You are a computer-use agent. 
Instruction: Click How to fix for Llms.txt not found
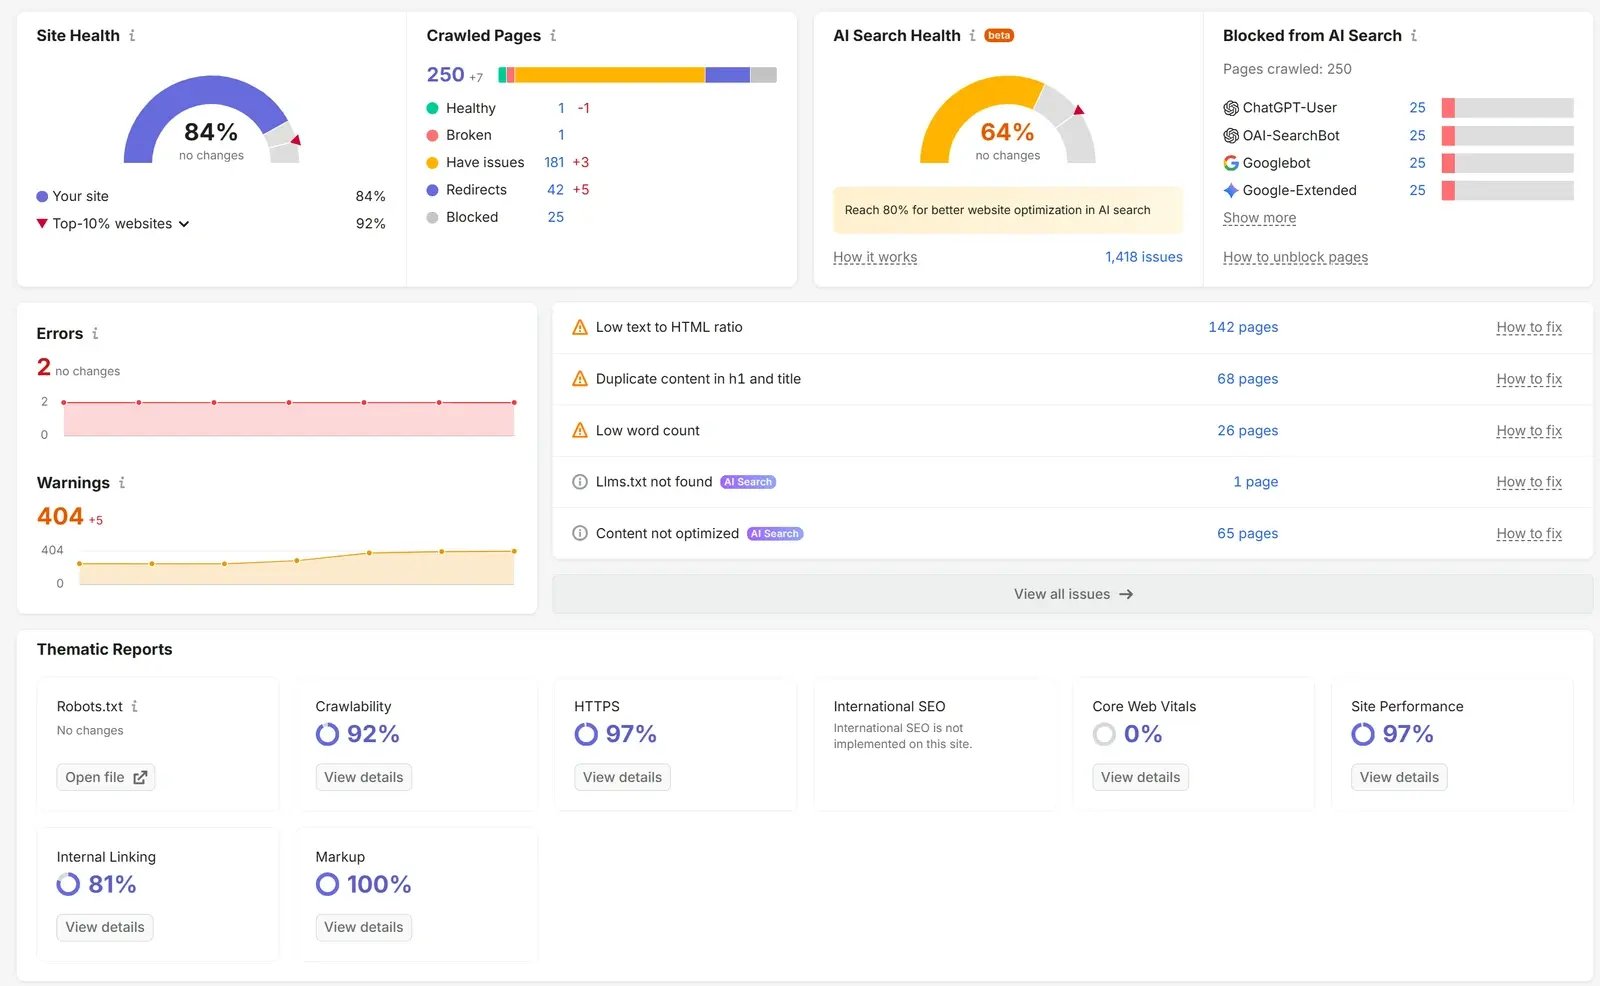click(x=1529, y=482)
